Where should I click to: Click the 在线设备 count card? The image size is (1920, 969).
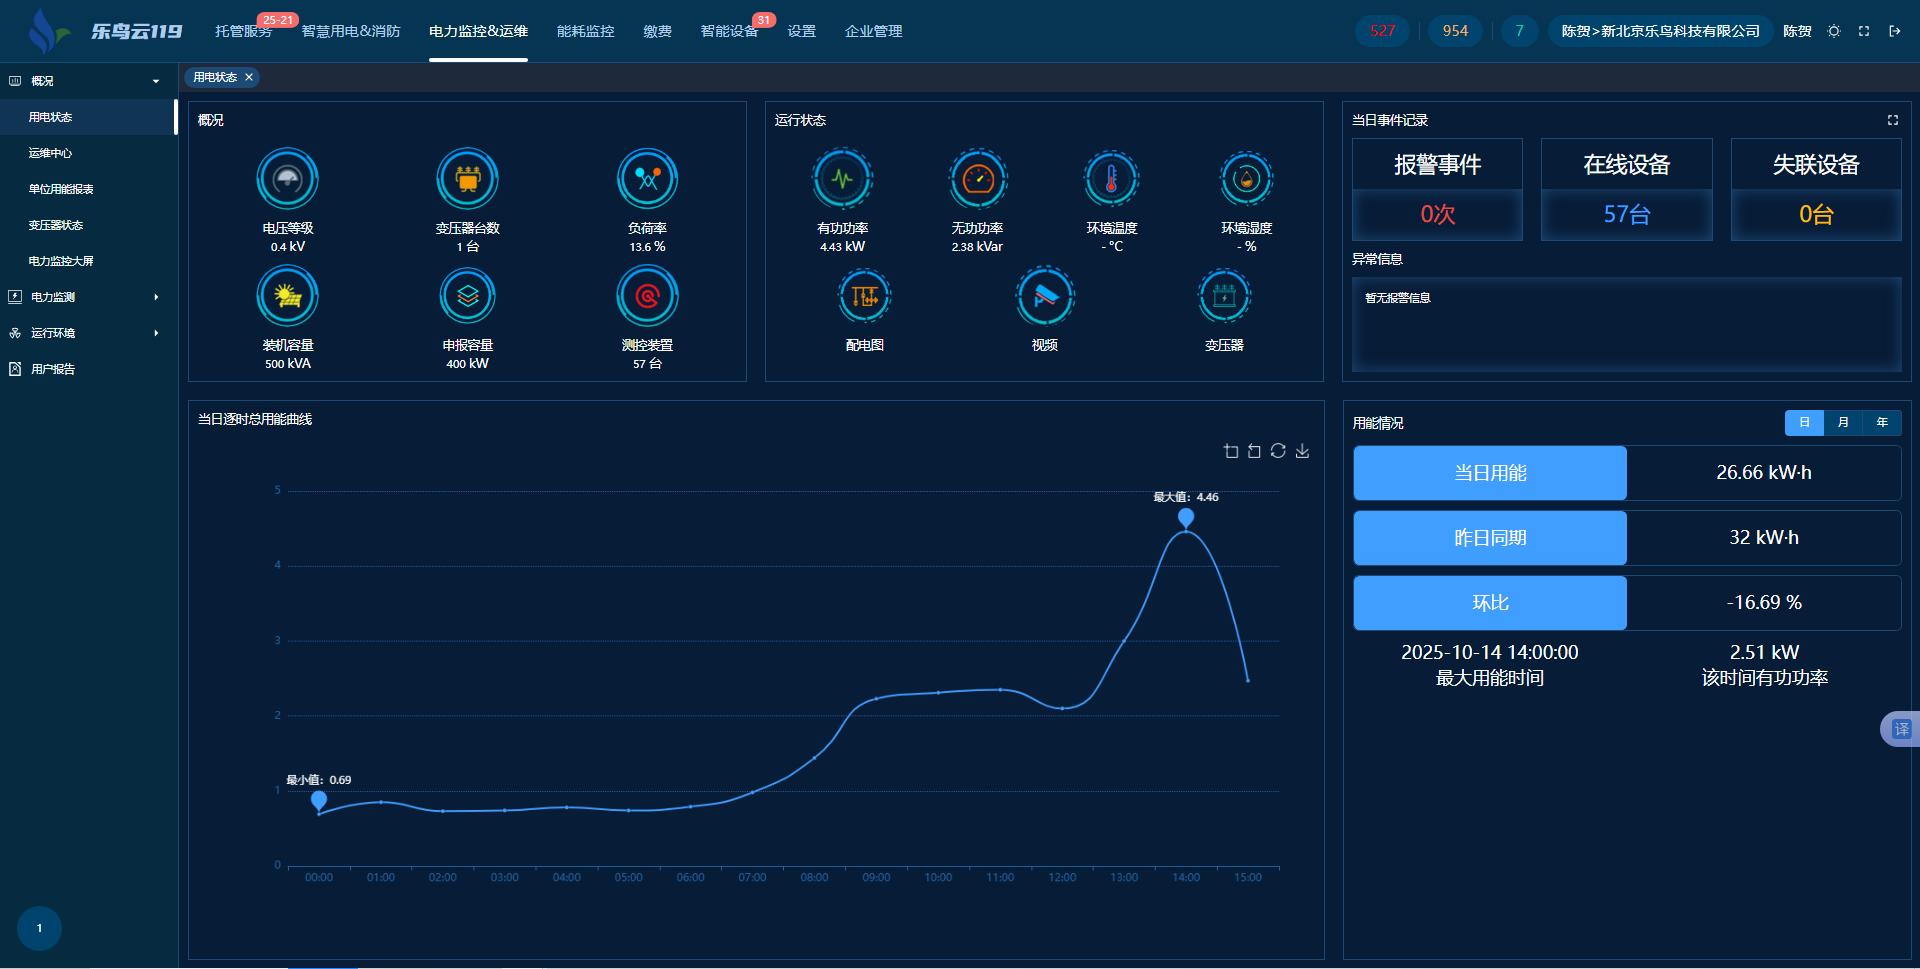[x=1626, y=190]
